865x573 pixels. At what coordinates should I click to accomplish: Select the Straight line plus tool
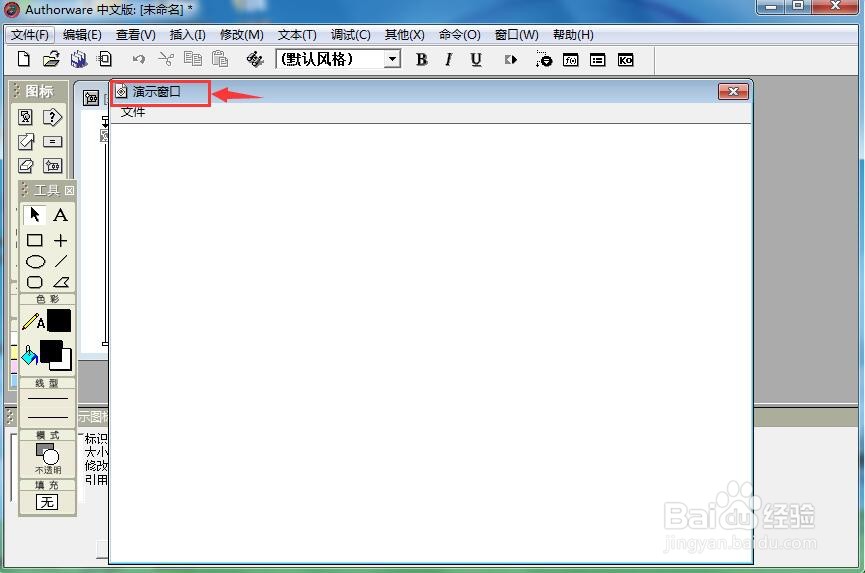click(61, 240)
